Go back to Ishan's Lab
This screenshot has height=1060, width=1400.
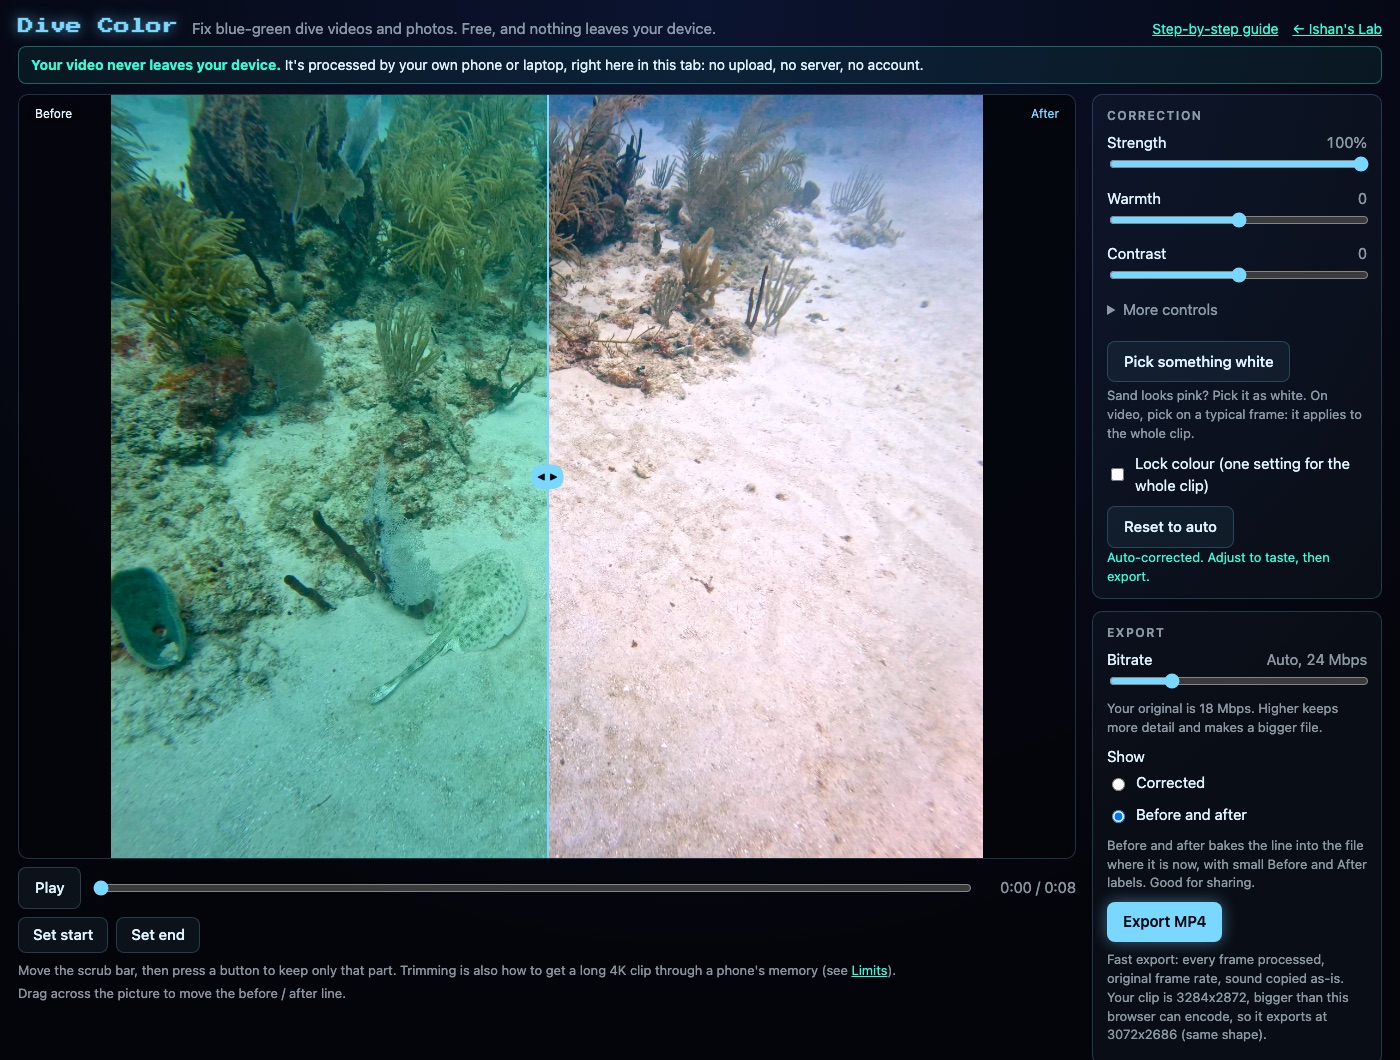click(x=1337, y=29)
